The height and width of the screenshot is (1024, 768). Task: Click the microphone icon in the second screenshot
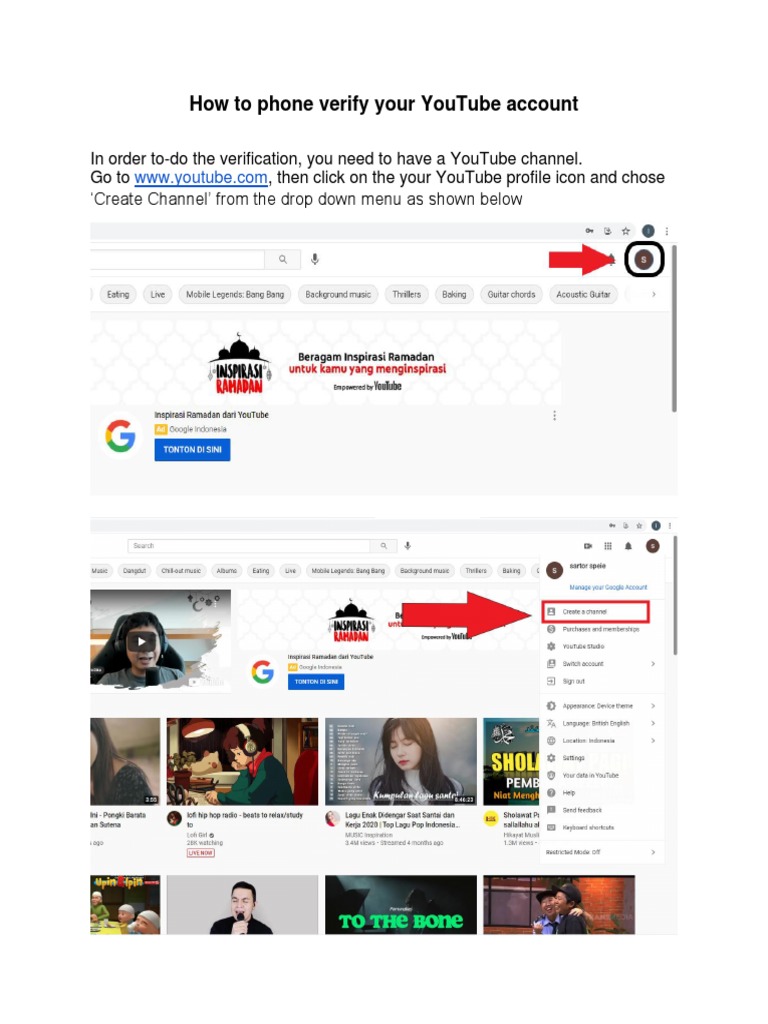(x=408, y=546)
